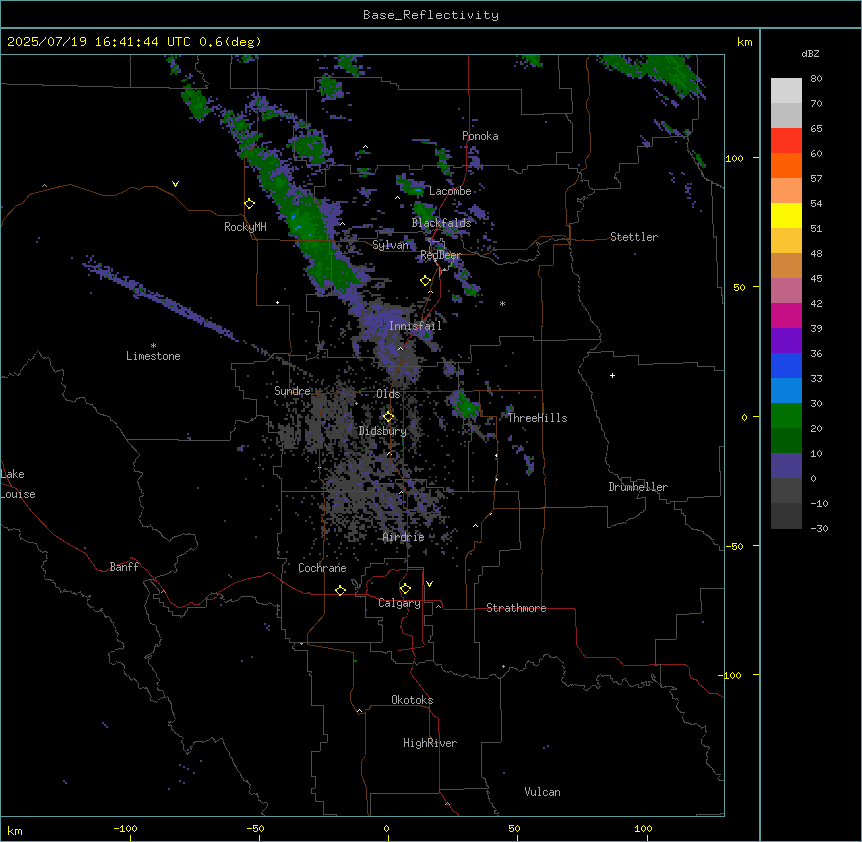Click the Calgary city label
Viewport: 862px width, 842px height.
[399, 603]
